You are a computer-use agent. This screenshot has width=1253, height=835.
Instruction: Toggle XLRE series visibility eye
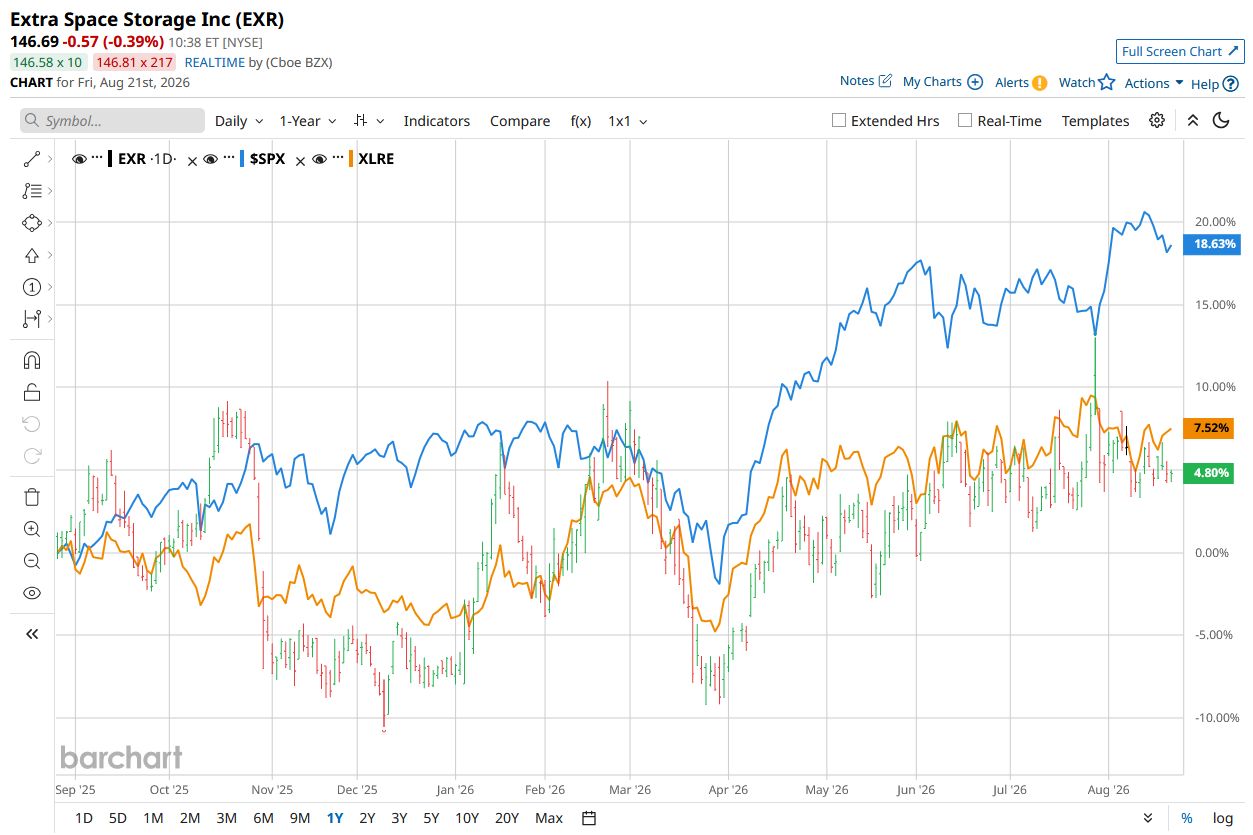click(320, 158)
